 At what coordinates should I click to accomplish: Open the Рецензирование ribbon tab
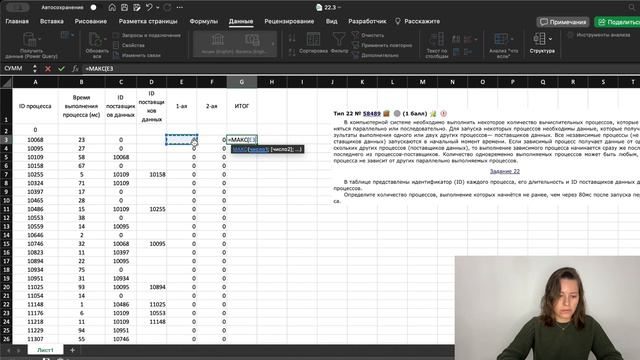pyautogui.click(x=289, y=21)
